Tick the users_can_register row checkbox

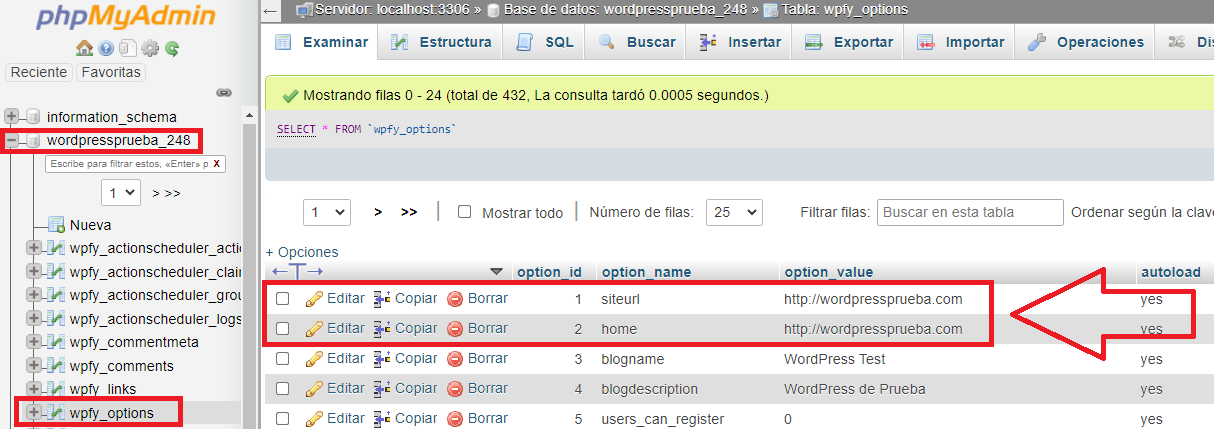coord(283,418)
